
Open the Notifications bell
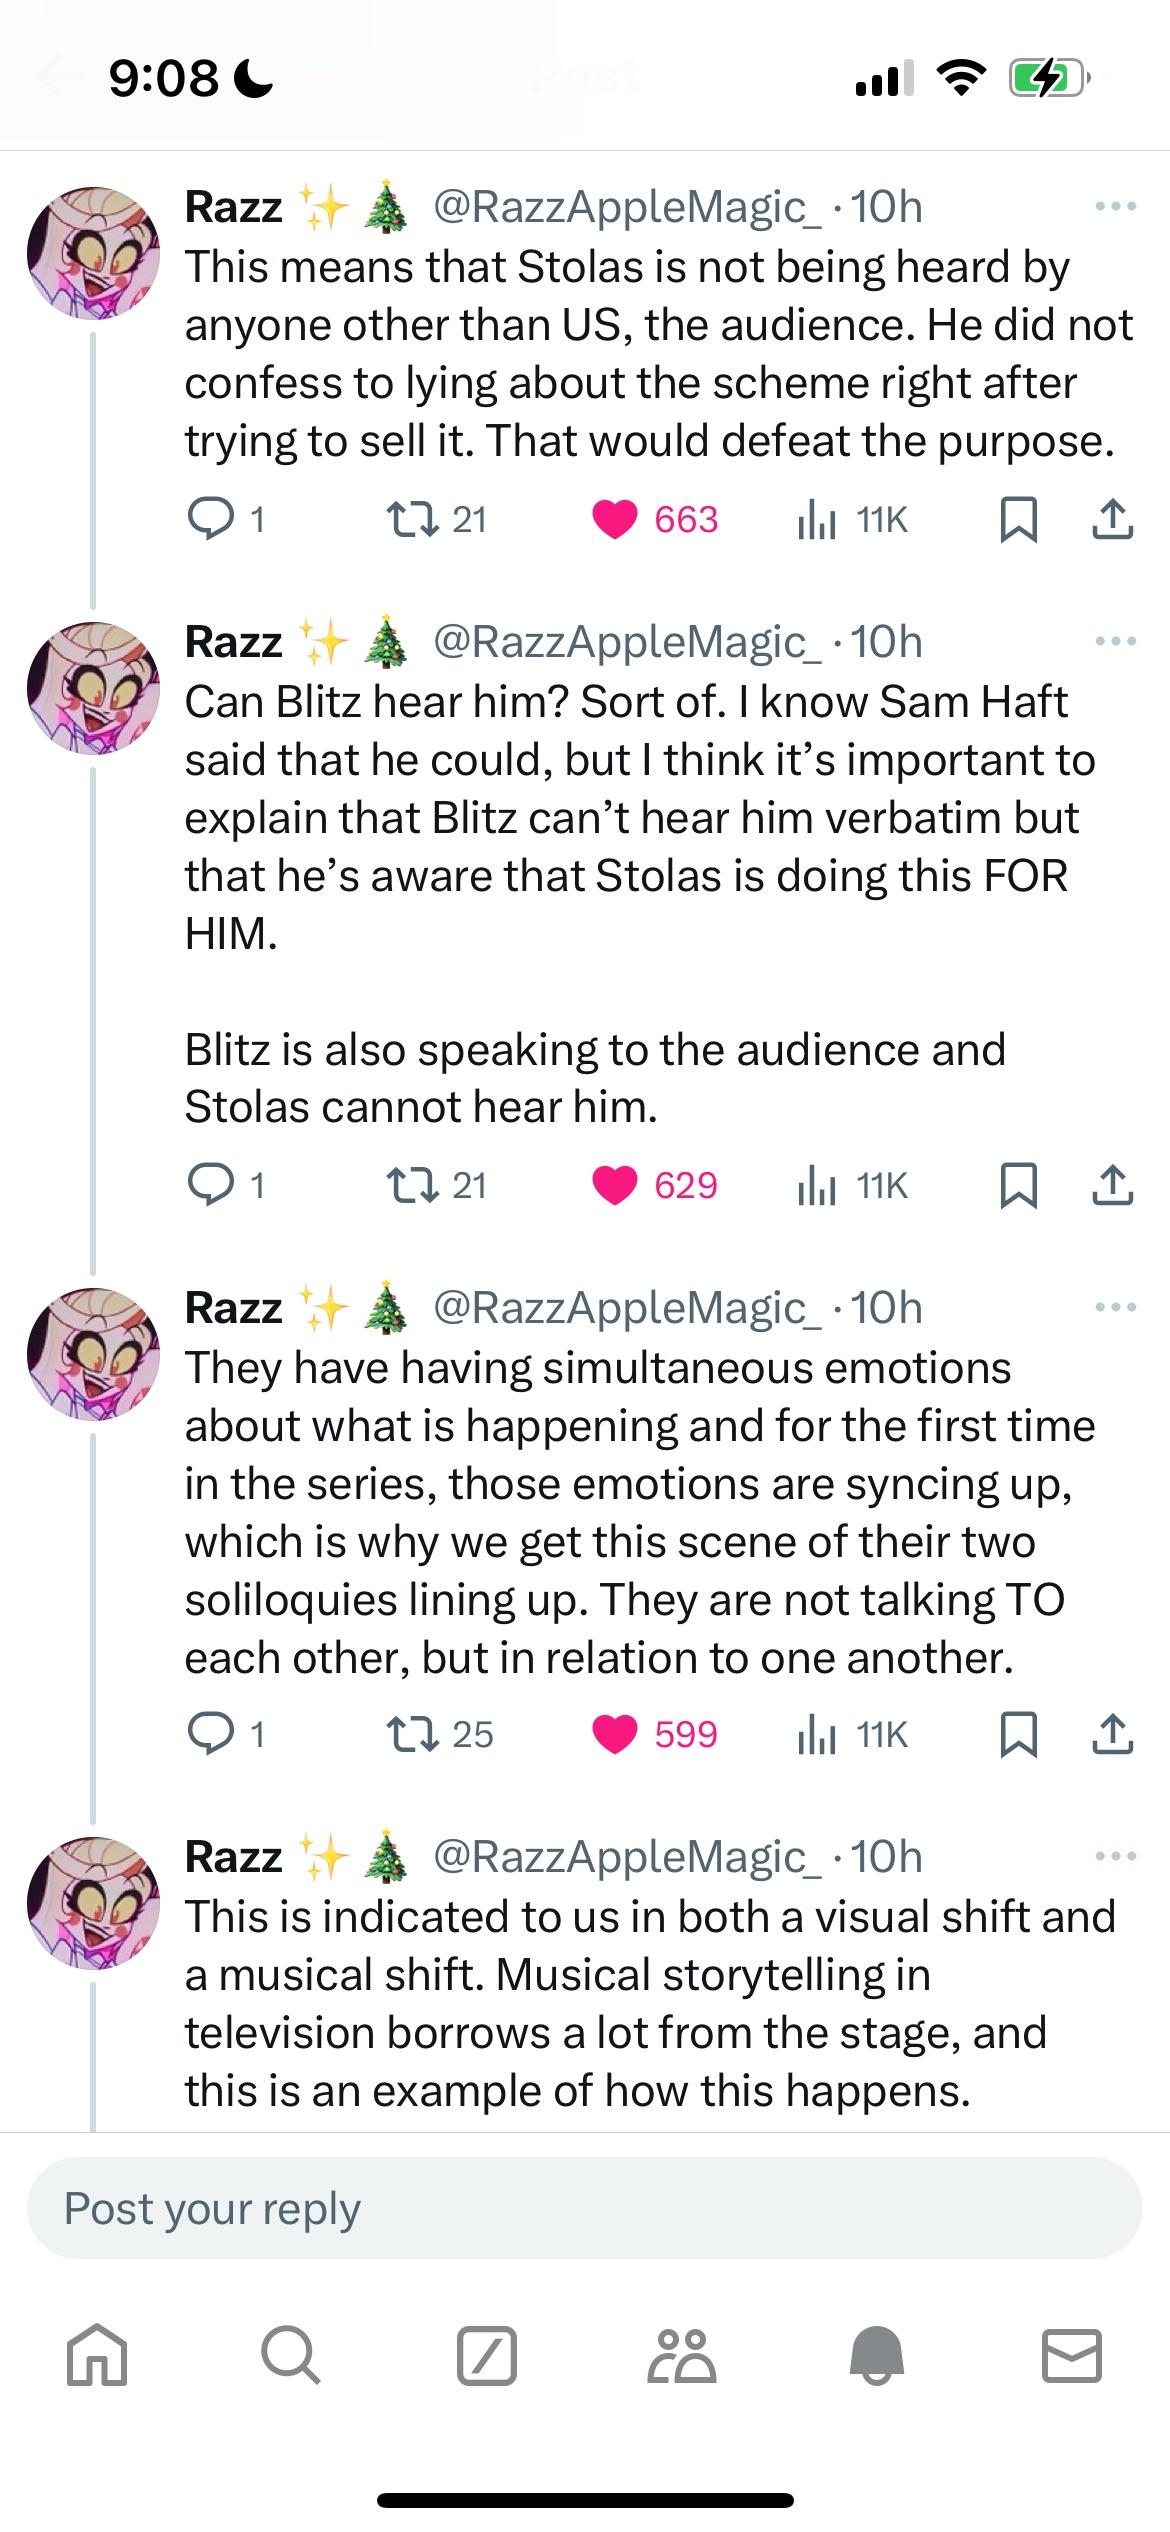click(877, 2357)
